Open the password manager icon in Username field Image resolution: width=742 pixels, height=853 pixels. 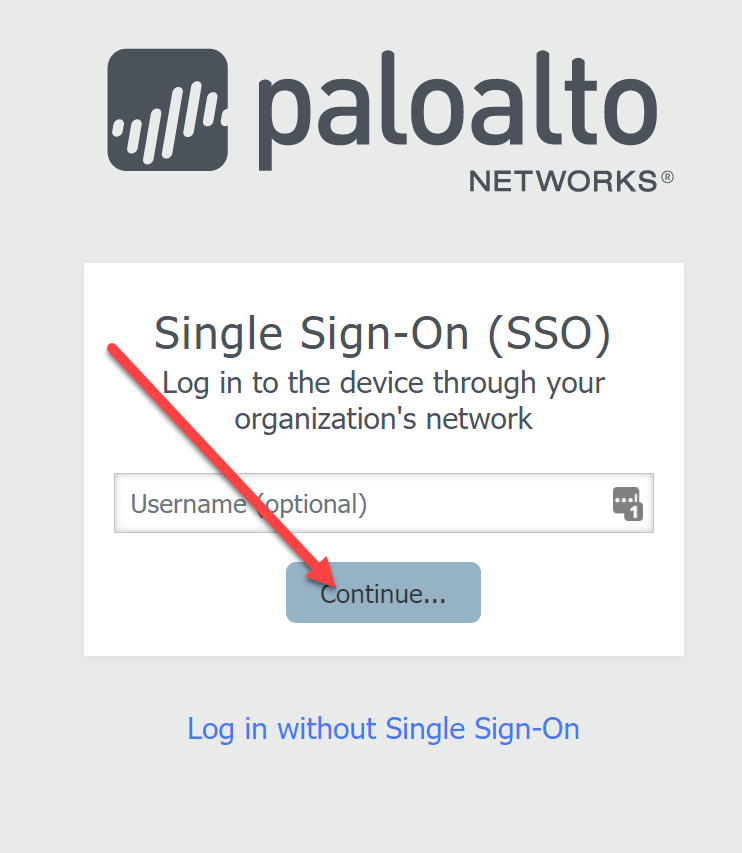628,504
